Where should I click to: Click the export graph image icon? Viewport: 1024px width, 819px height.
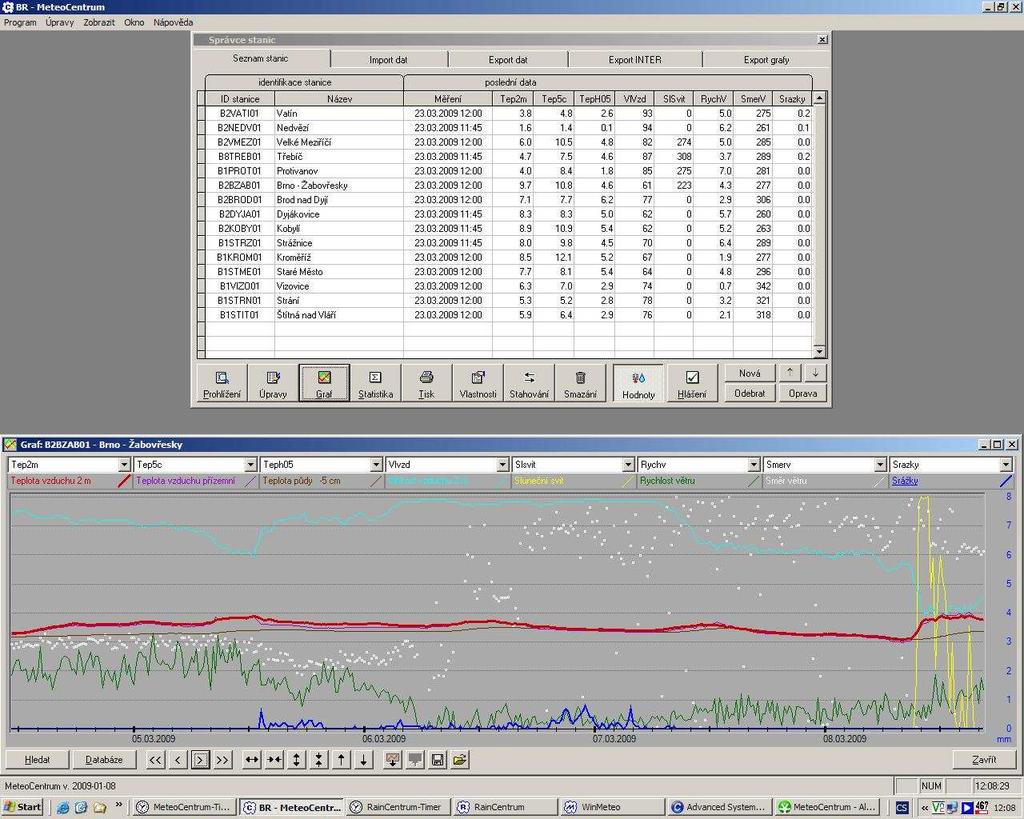pyautogui.click(x=392, y=760)
